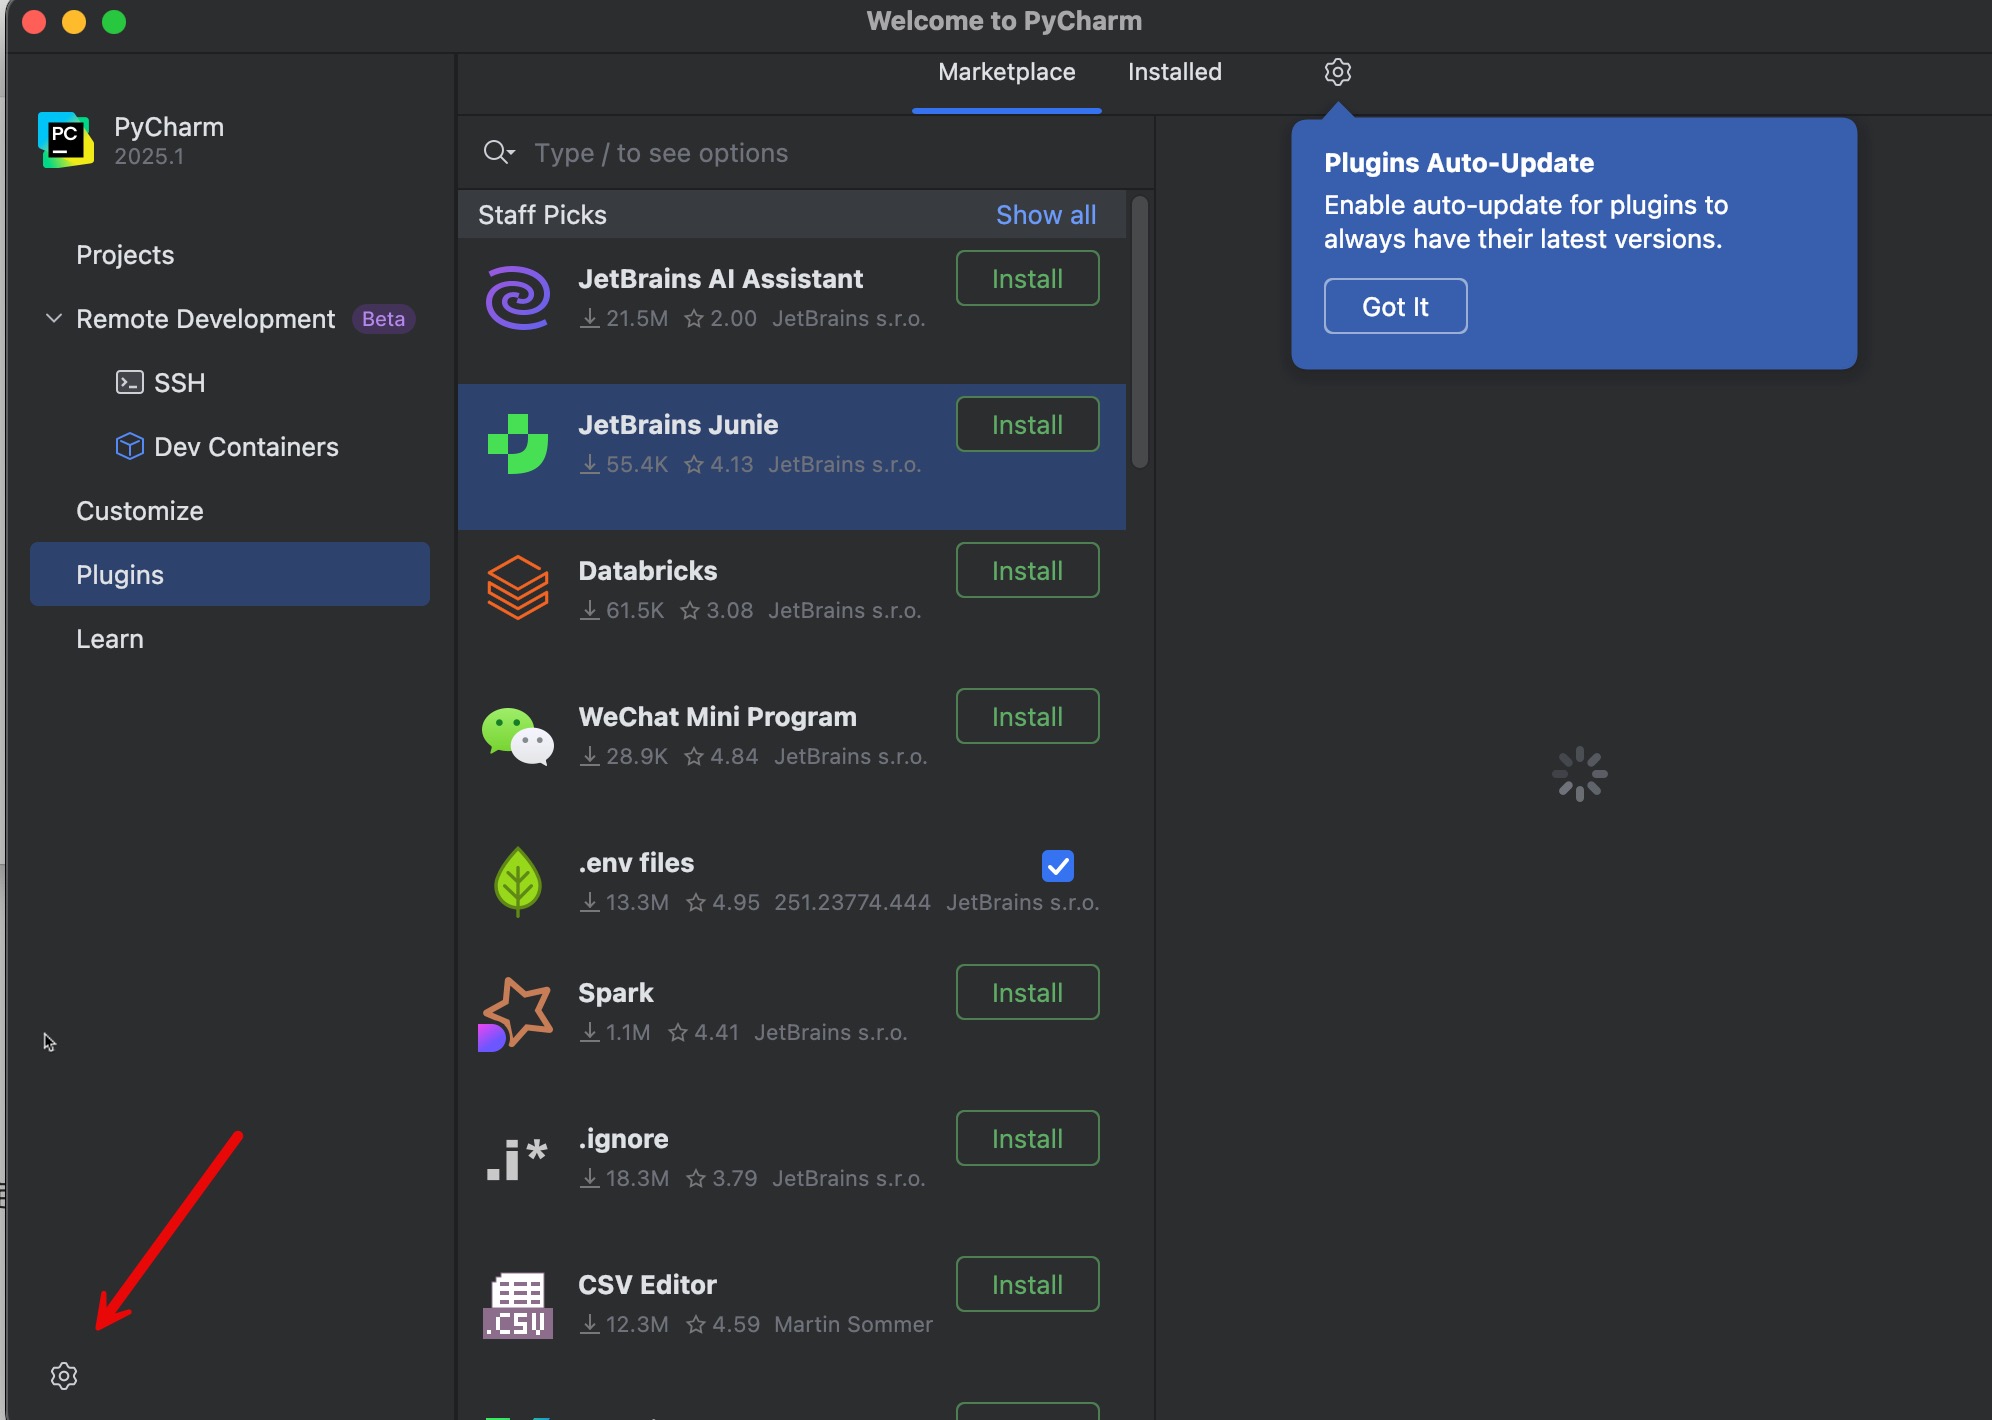The height and width of the screenshot is (1420, 1992).
Task: Click the CSV Editor plugin icon
Action: click(x=517, y=1305)
